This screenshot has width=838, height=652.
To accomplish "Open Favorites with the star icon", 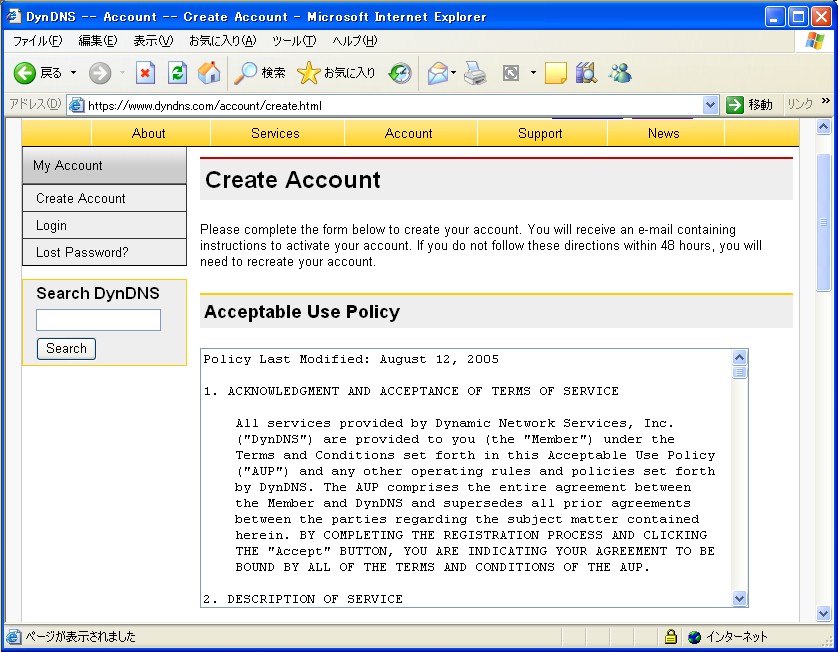I will point(308,73).
